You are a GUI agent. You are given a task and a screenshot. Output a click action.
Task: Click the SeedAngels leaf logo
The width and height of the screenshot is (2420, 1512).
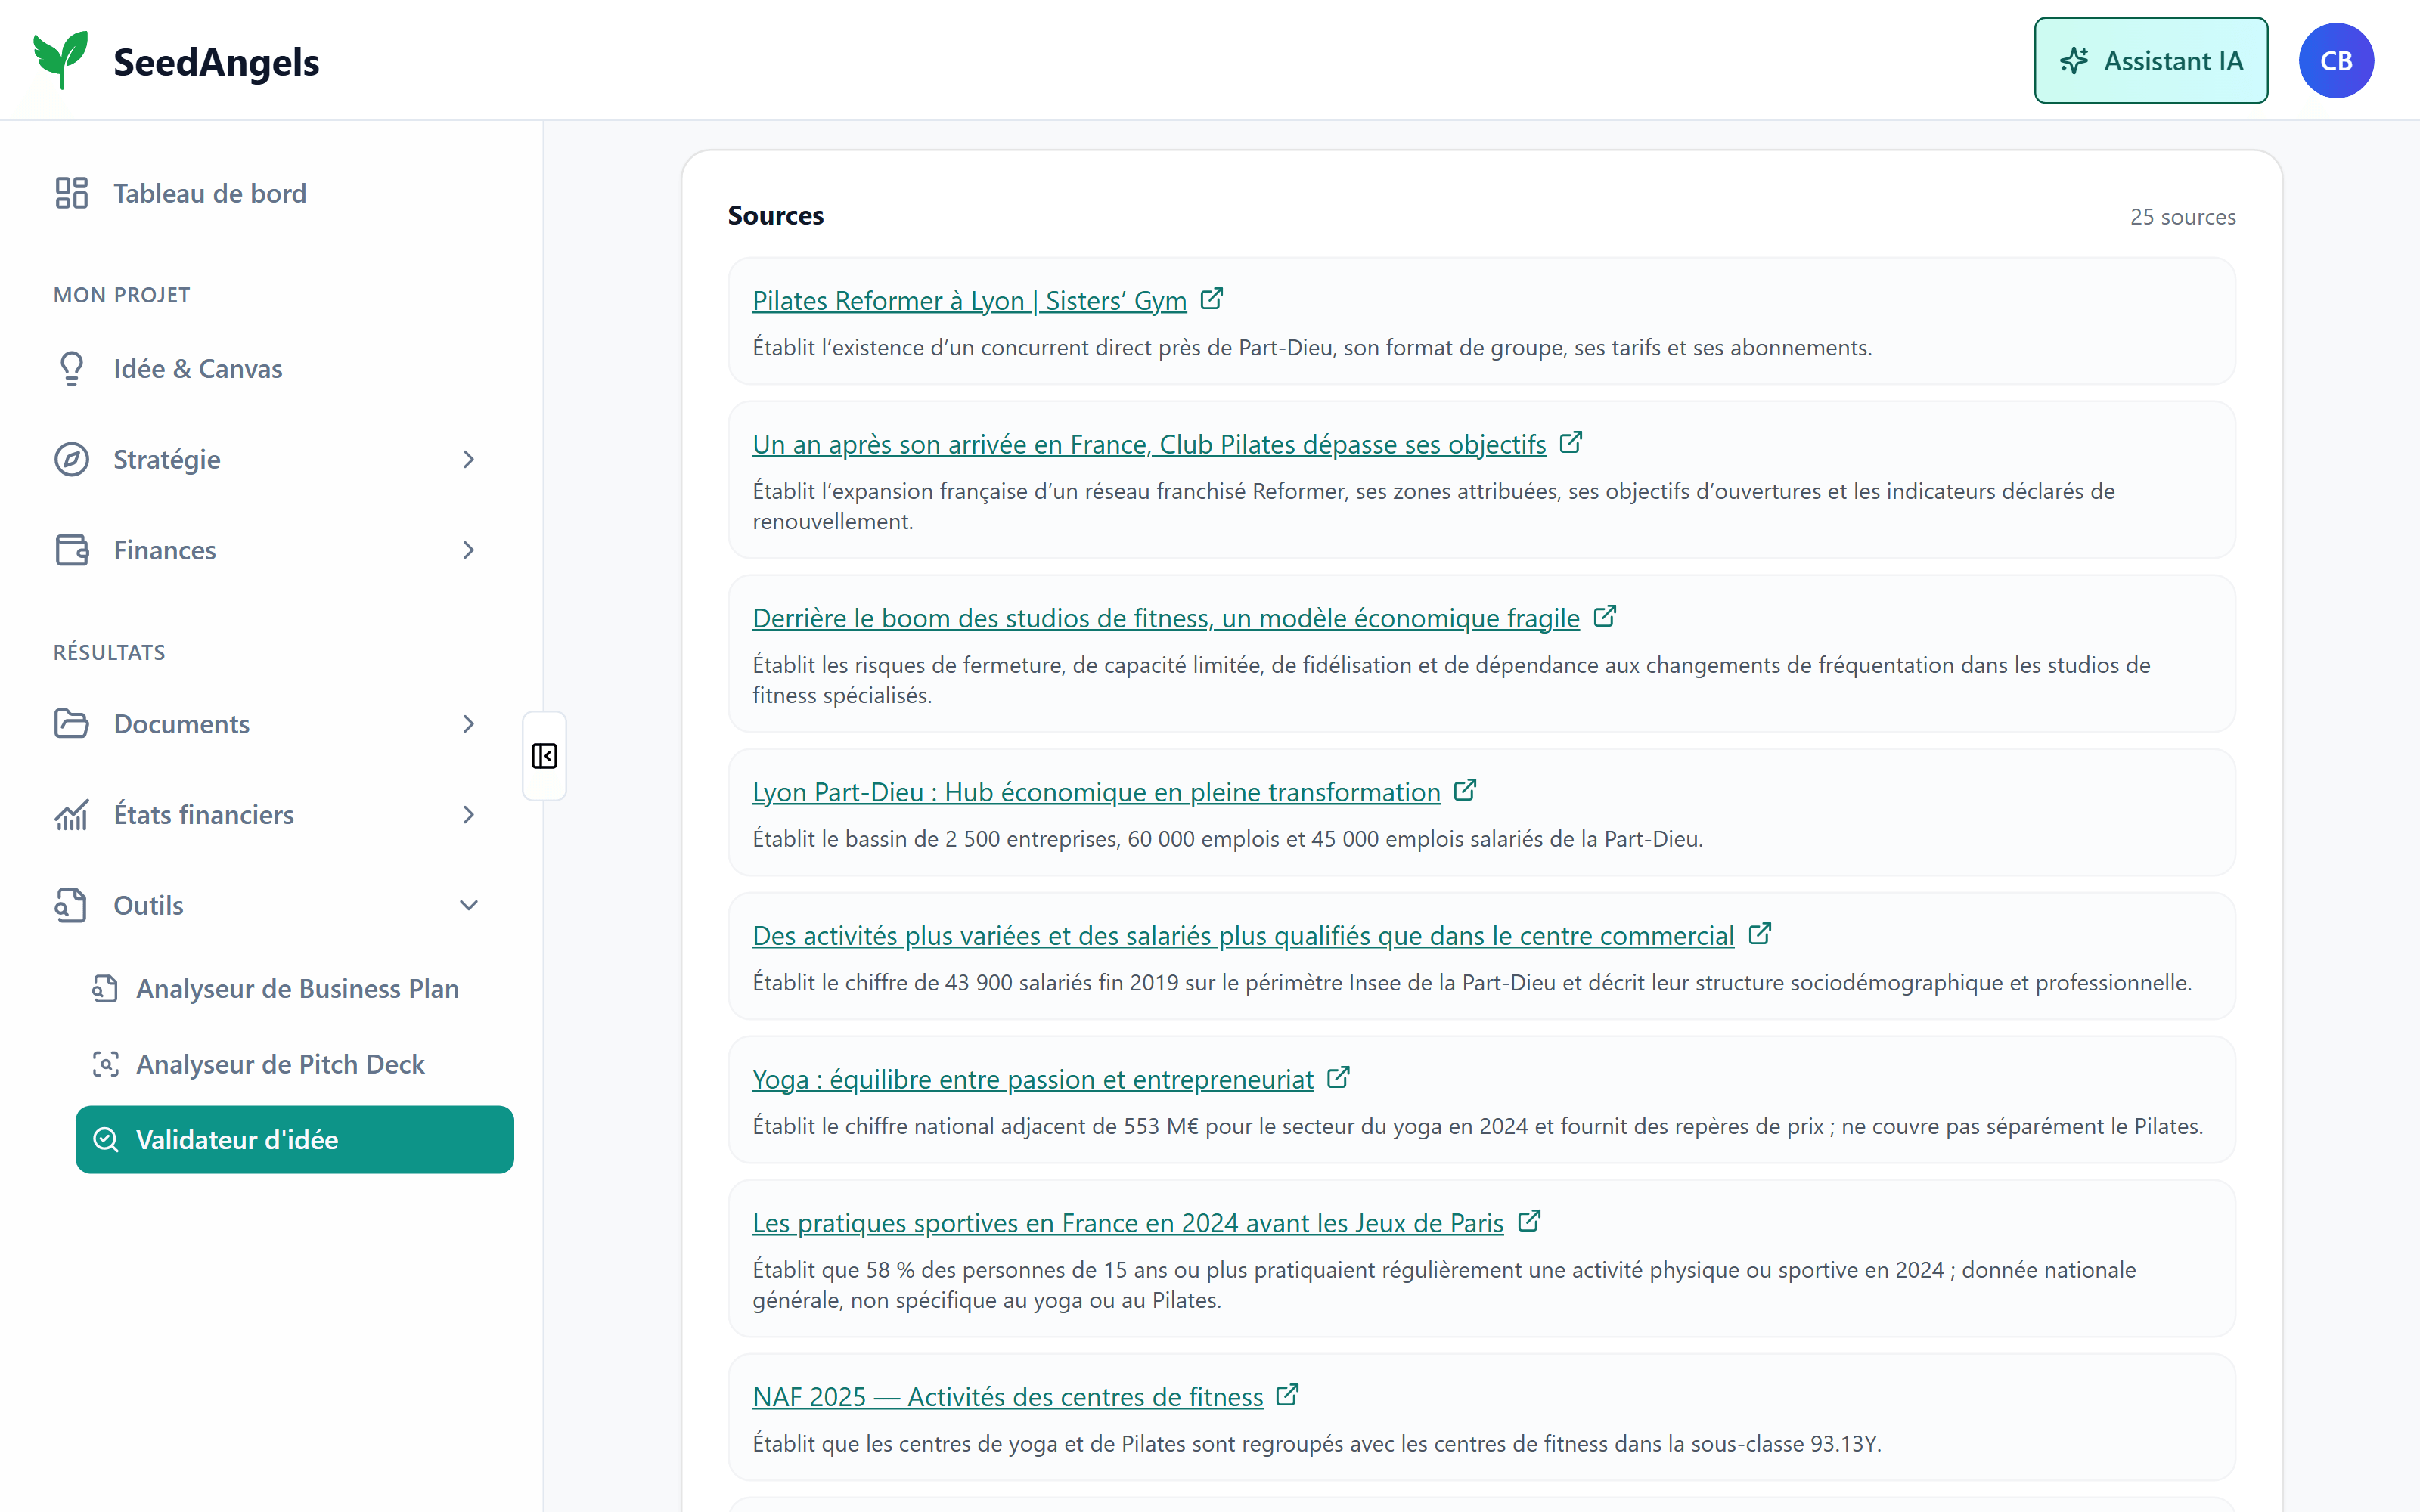coord(60,60)
